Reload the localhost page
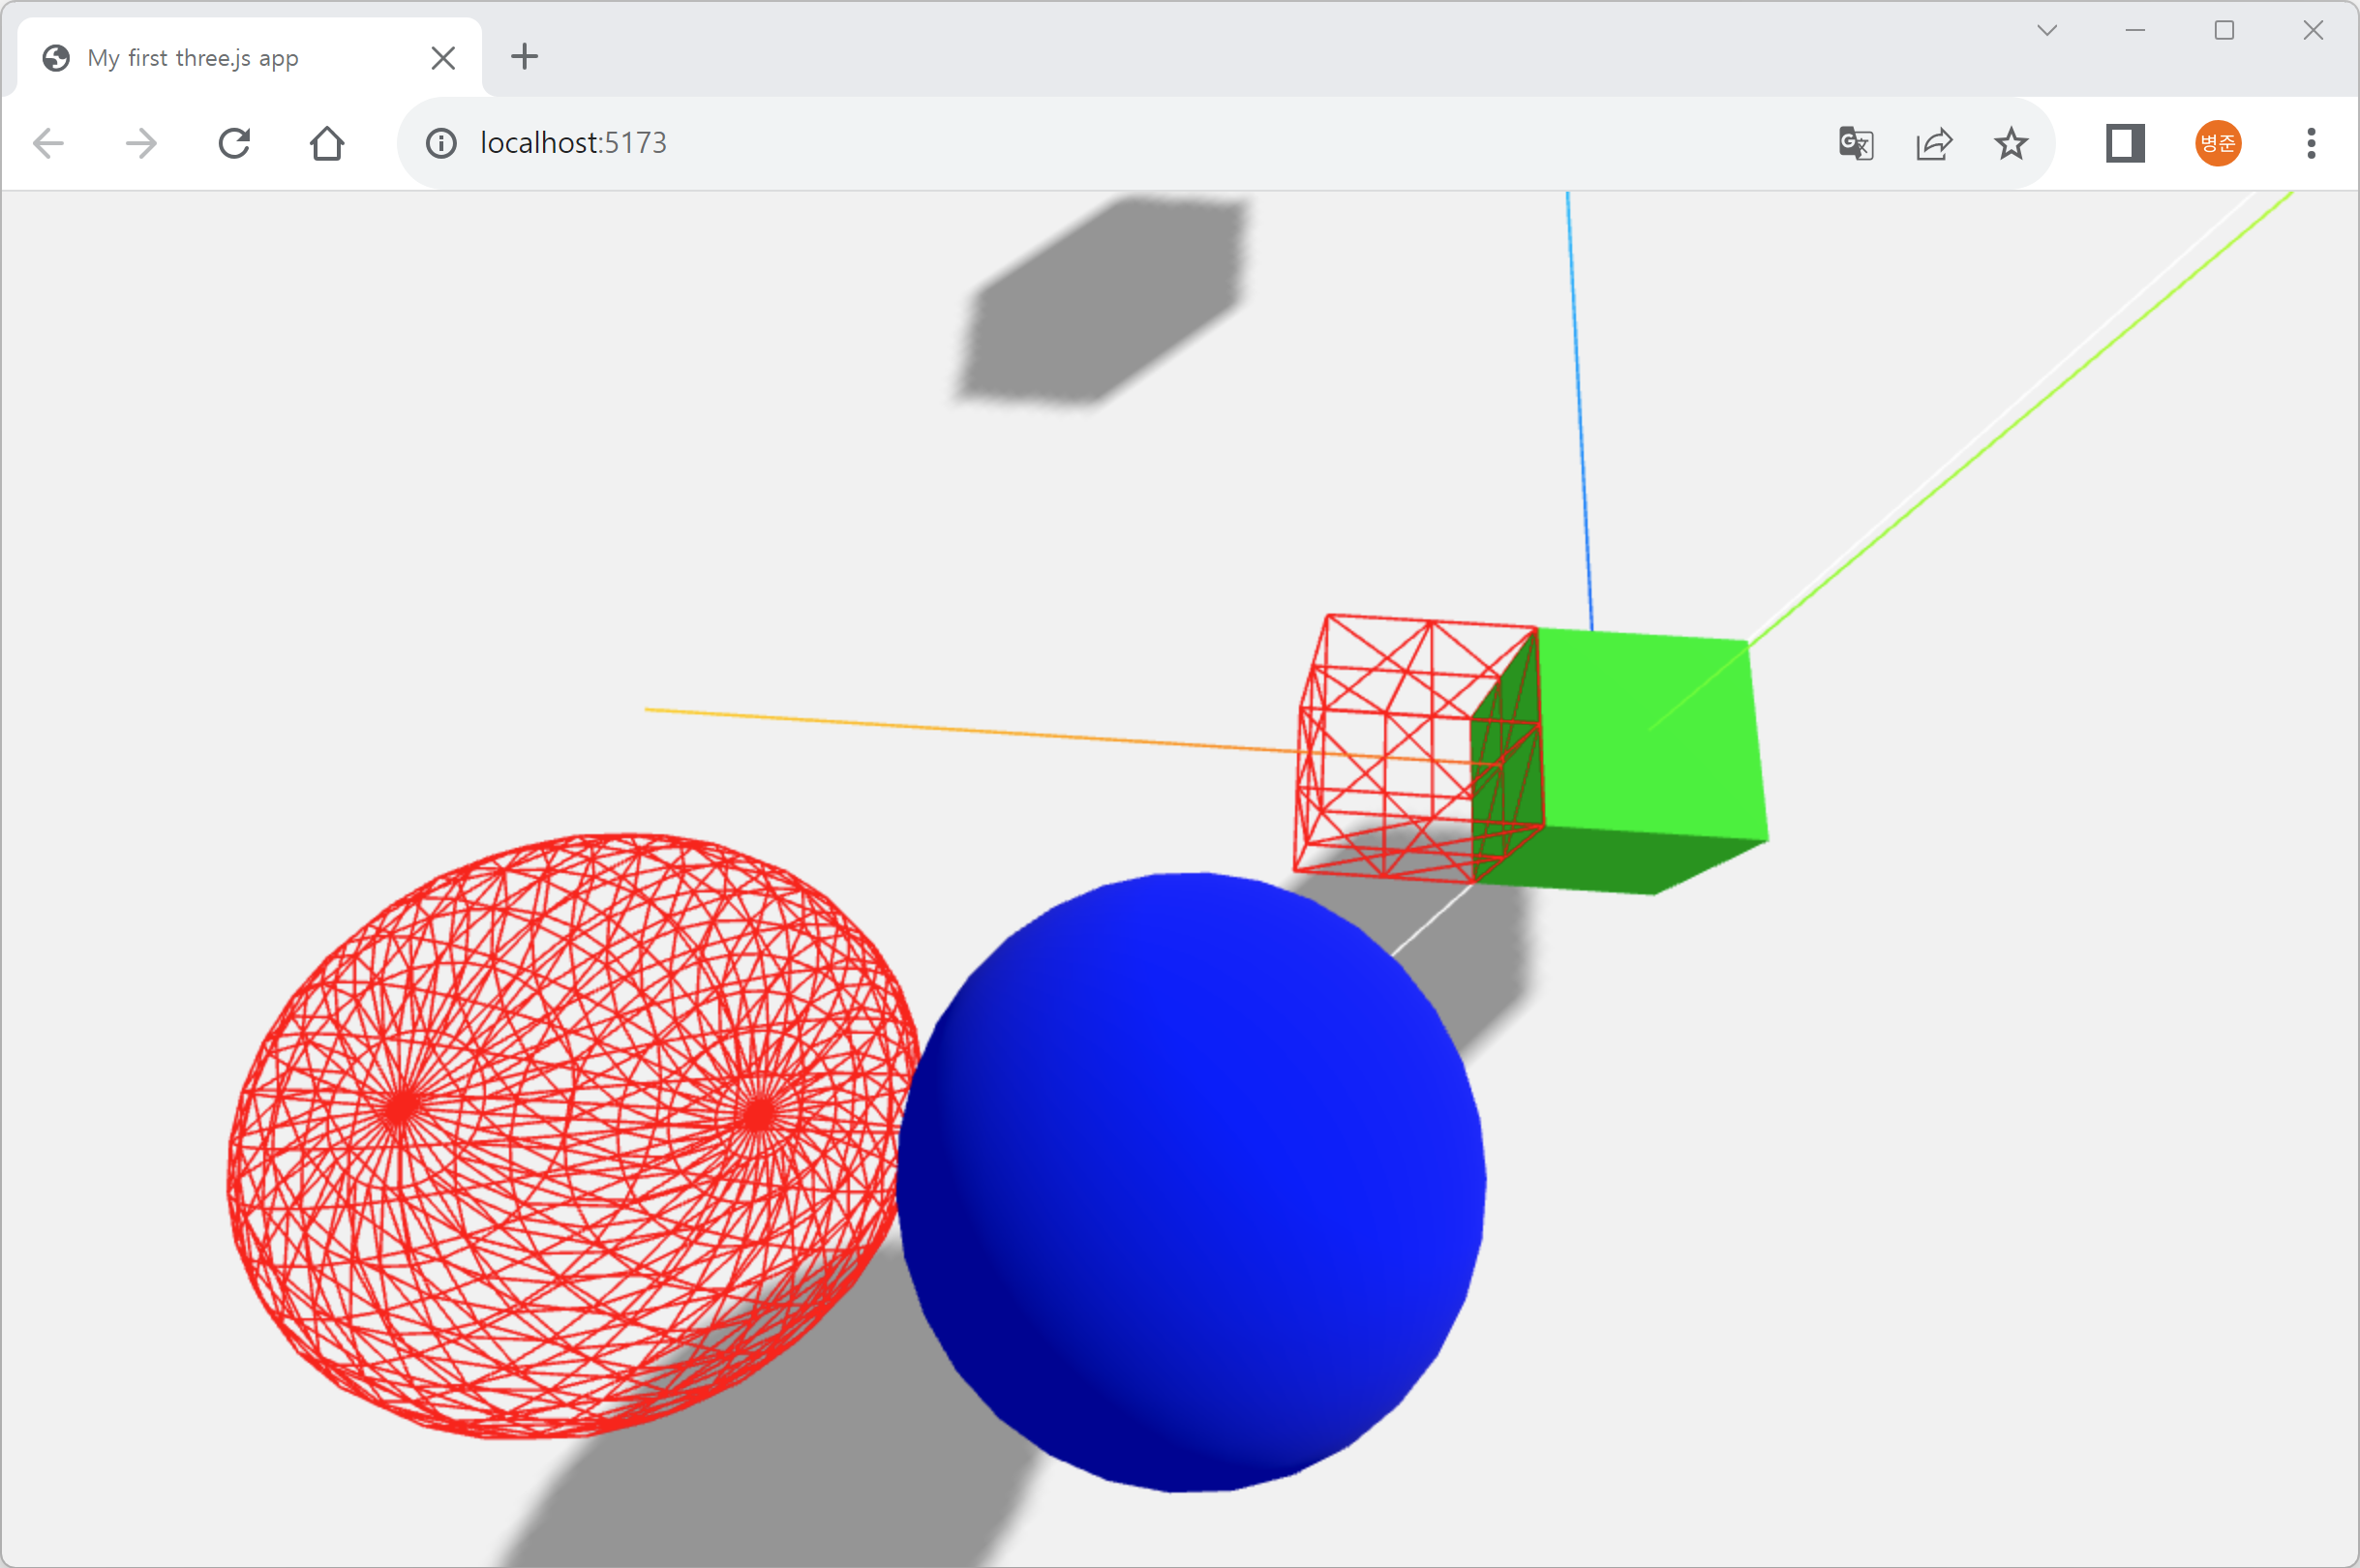Image resolution: width=2360 pixels, height=1568 pixels. coord(234,143)
